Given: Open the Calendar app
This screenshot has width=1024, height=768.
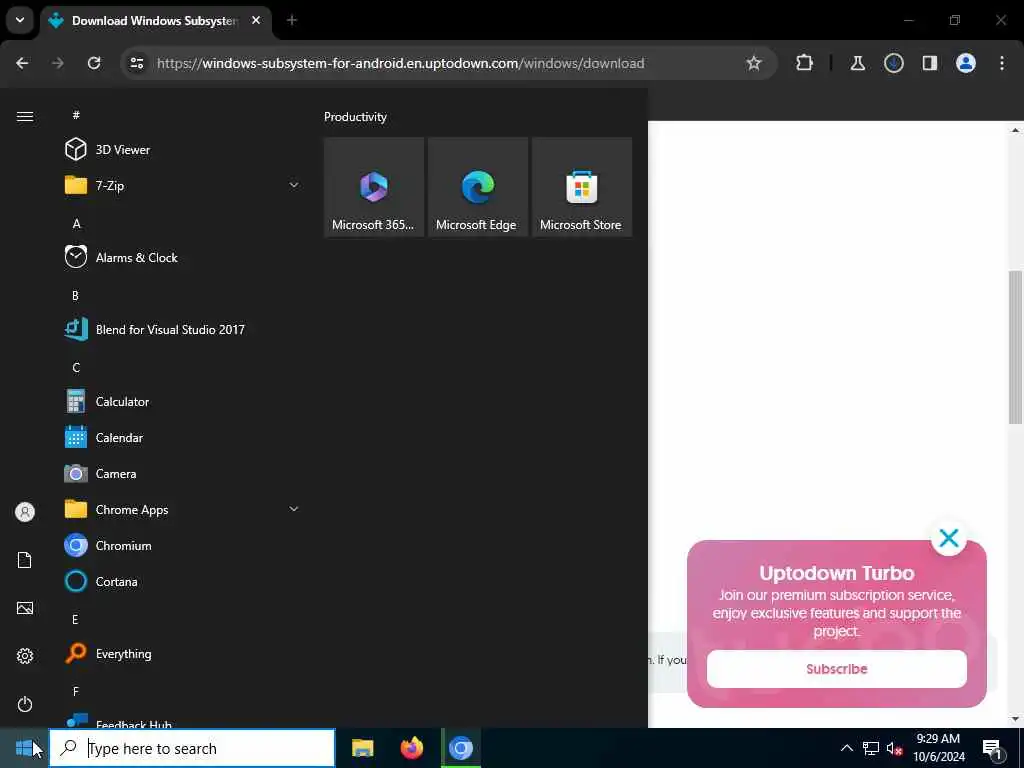Looking at the screenshot, I should (183, 438).
